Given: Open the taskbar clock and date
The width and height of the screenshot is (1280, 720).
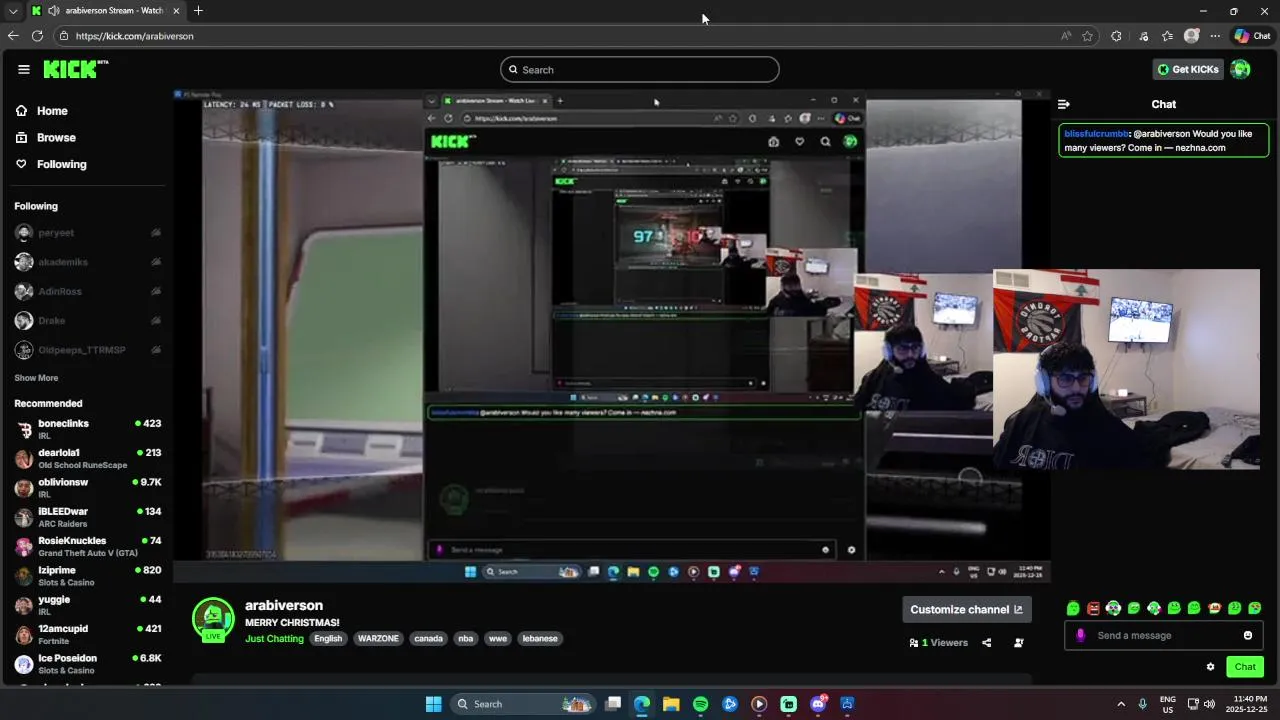Looking at the screenshot, I should (1246, 704).
